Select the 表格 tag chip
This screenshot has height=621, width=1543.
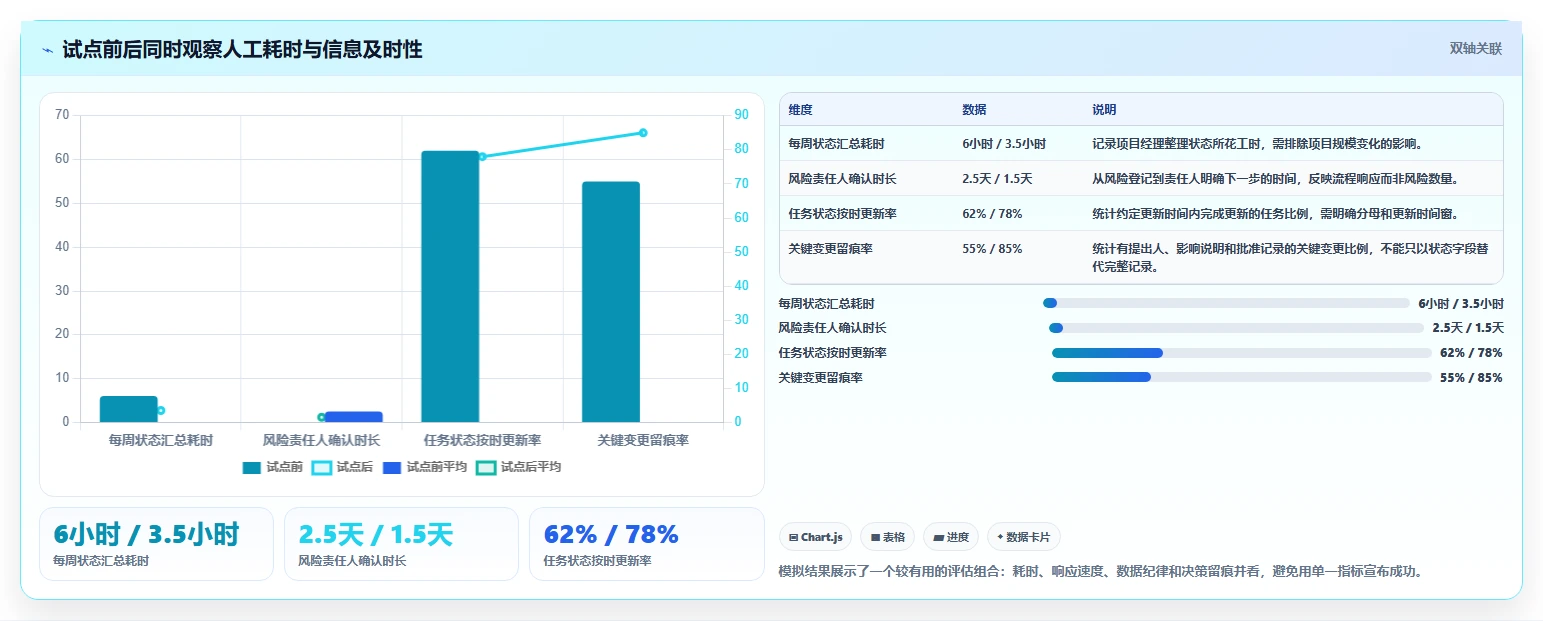(888, 537)
